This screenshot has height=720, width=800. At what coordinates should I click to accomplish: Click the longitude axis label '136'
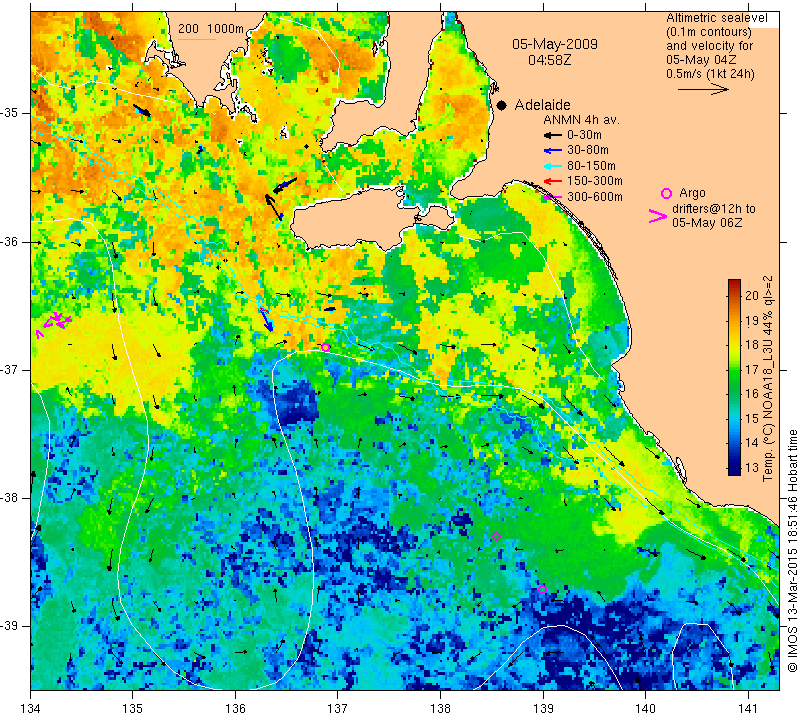click(236, 709)
